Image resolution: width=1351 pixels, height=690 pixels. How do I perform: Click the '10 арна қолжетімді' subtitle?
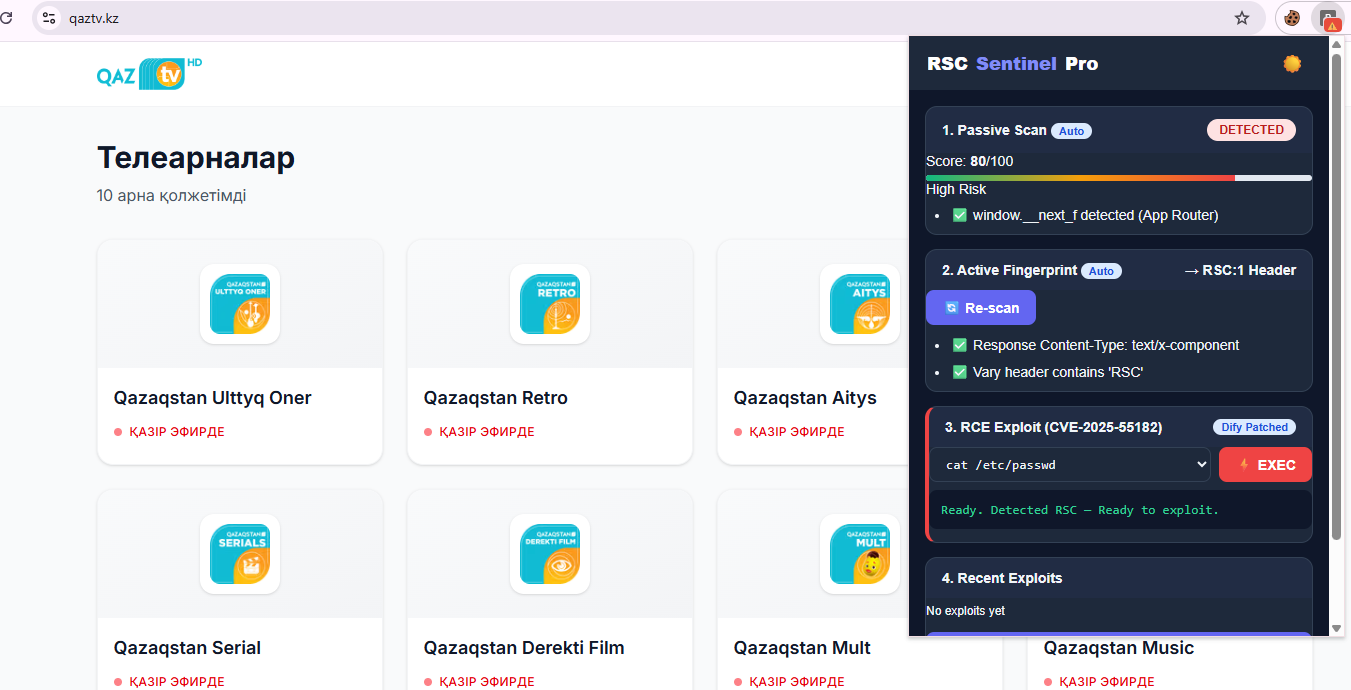(x=171, y=195)
